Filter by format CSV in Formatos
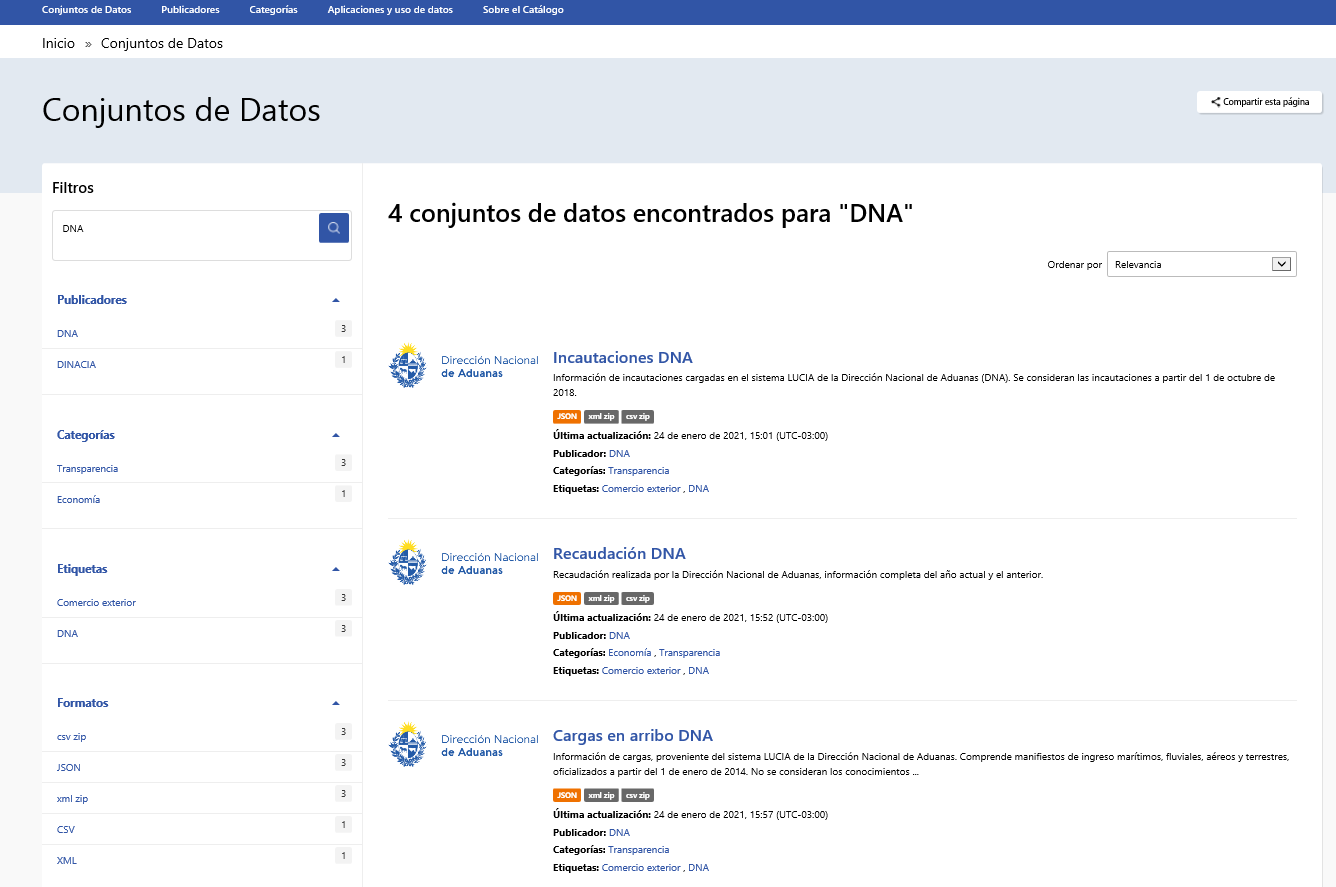Screen dimensions: 1336x887 coord(66,830)
